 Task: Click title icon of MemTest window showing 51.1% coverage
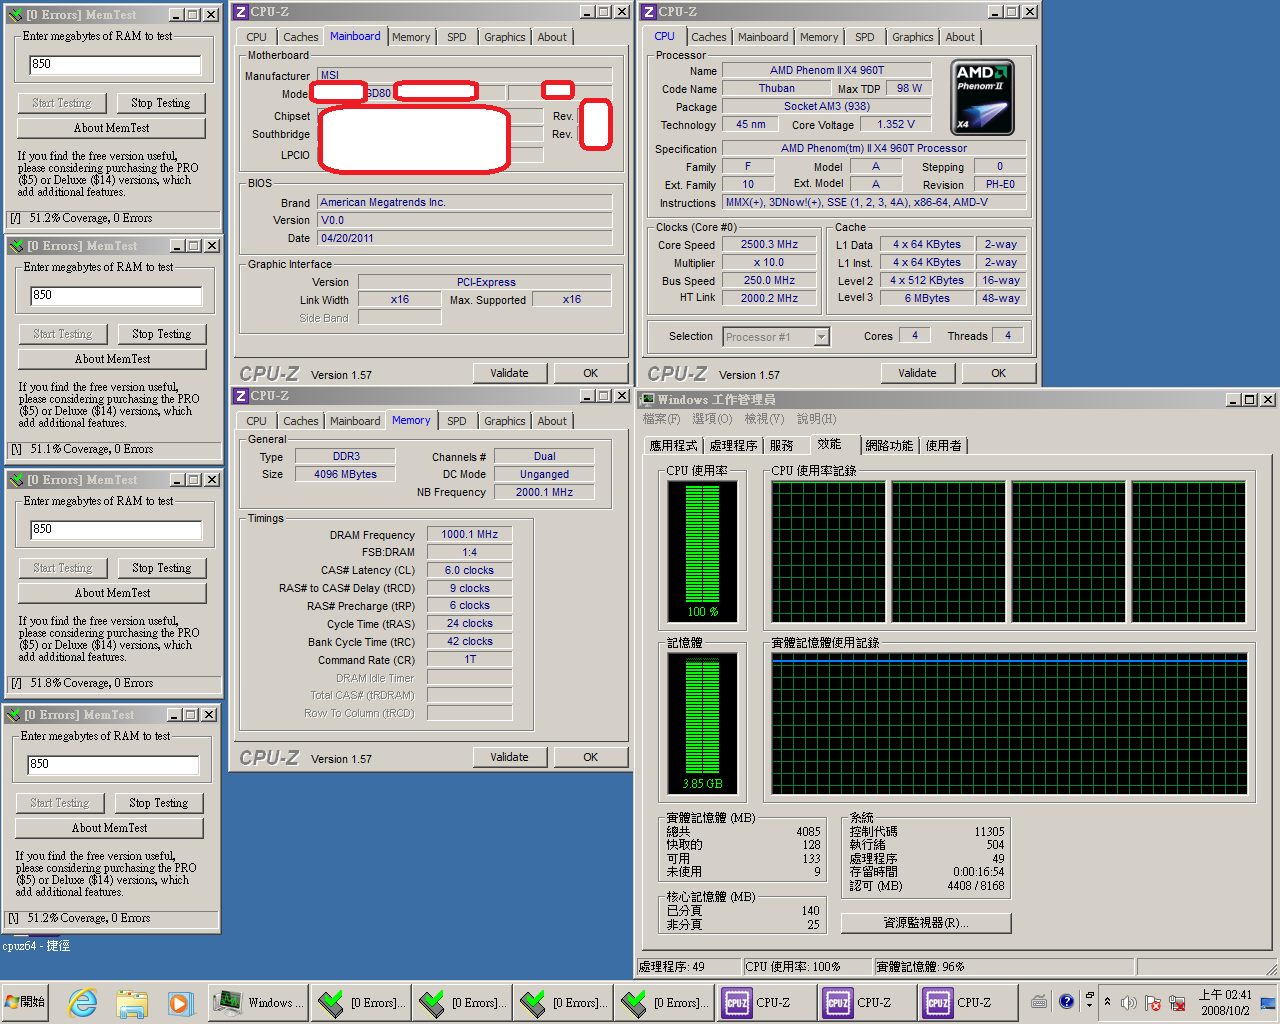16,246
